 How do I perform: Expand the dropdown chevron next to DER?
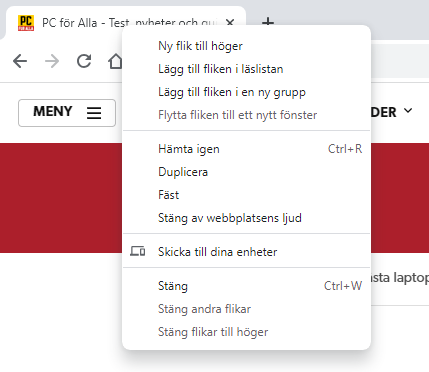coord(408,110)
